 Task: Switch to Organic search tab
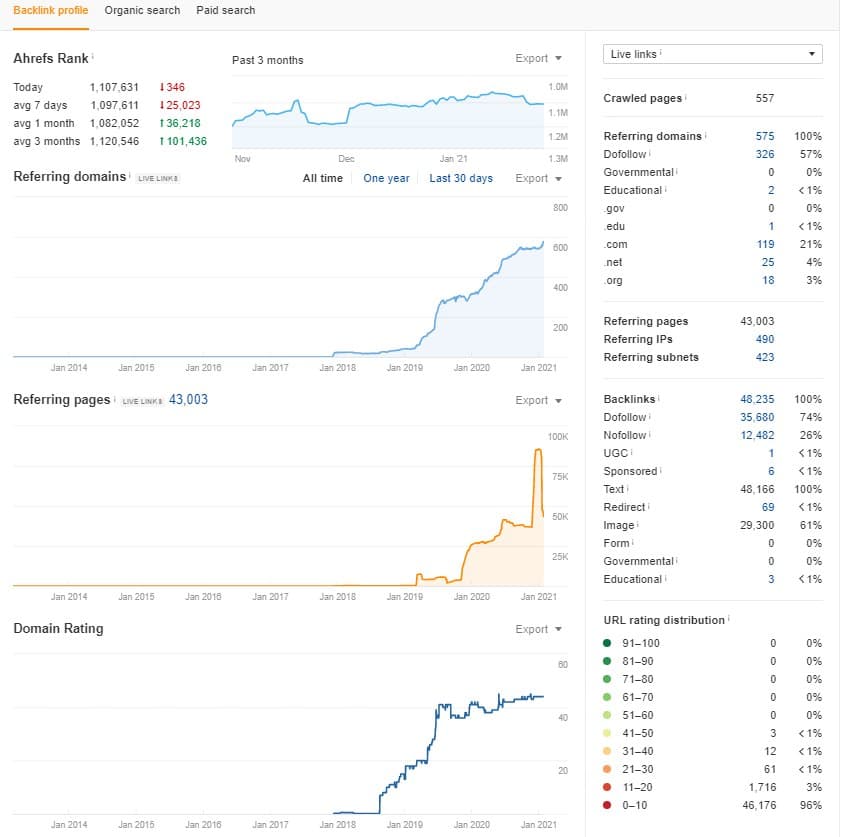pos(142,10)
